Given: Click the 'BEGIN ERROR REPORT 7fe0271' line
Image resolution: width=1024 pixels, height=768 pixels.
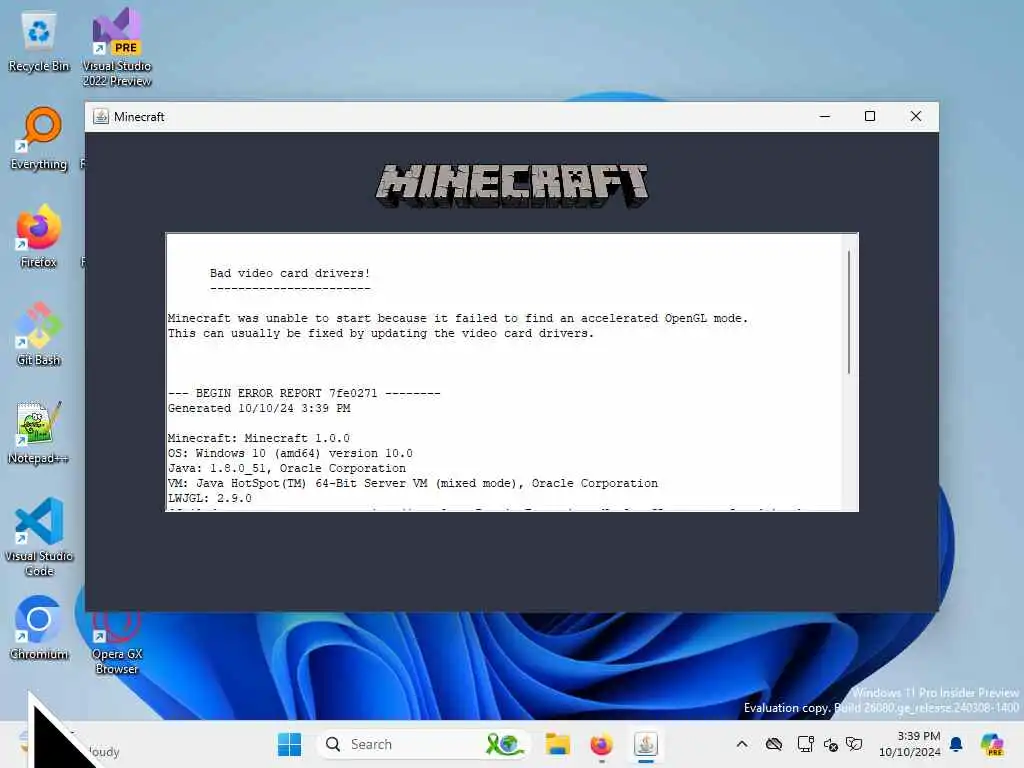Looking at the screenshot, I should [x=304, y=393].
